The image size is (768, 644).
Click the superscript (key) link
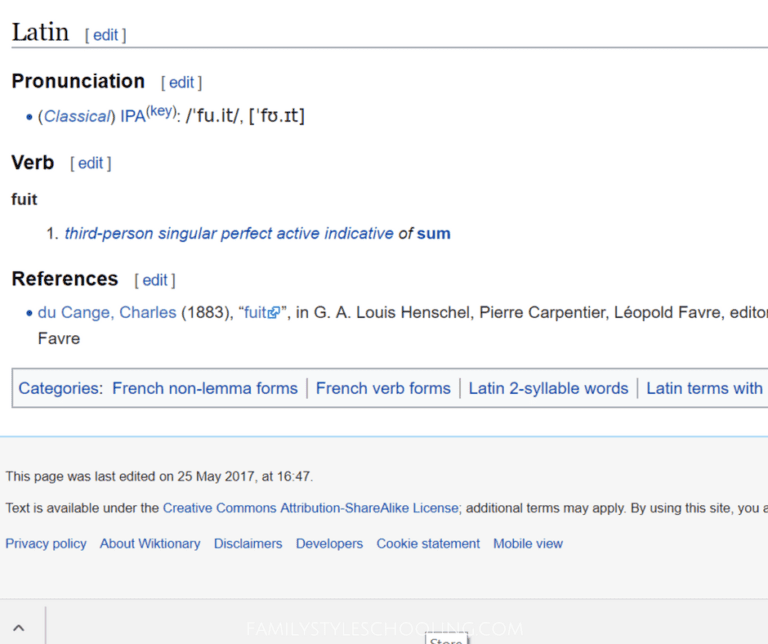click(x=161, y=111)
